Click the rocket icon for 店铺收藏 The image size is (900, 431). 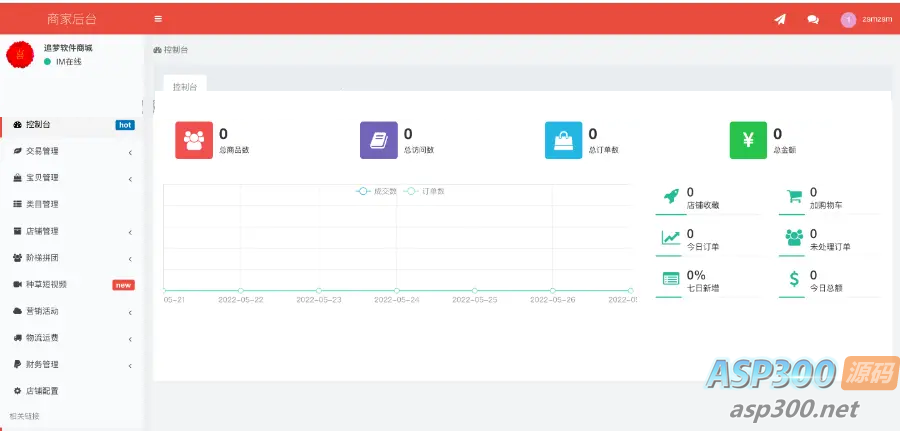(671, 196)
